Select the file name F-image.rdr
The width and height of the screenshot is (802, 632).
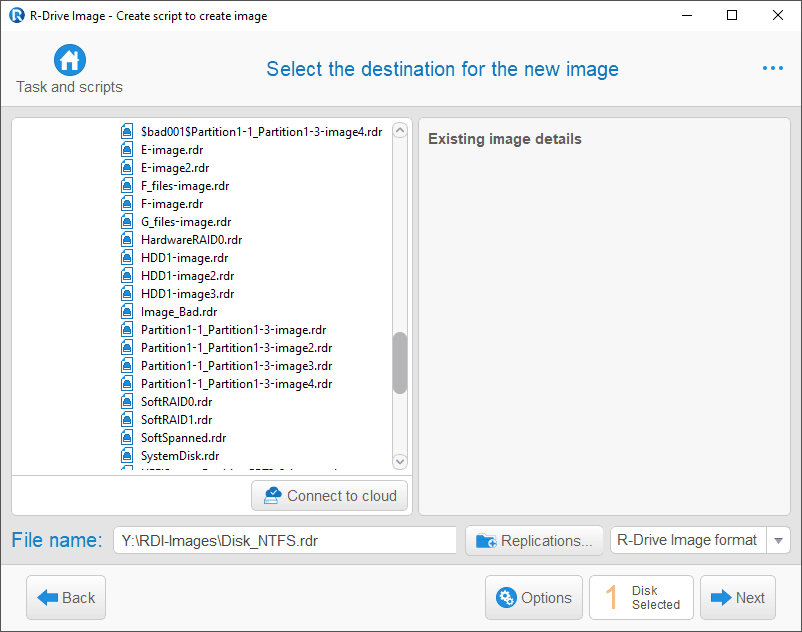point(172,204)
